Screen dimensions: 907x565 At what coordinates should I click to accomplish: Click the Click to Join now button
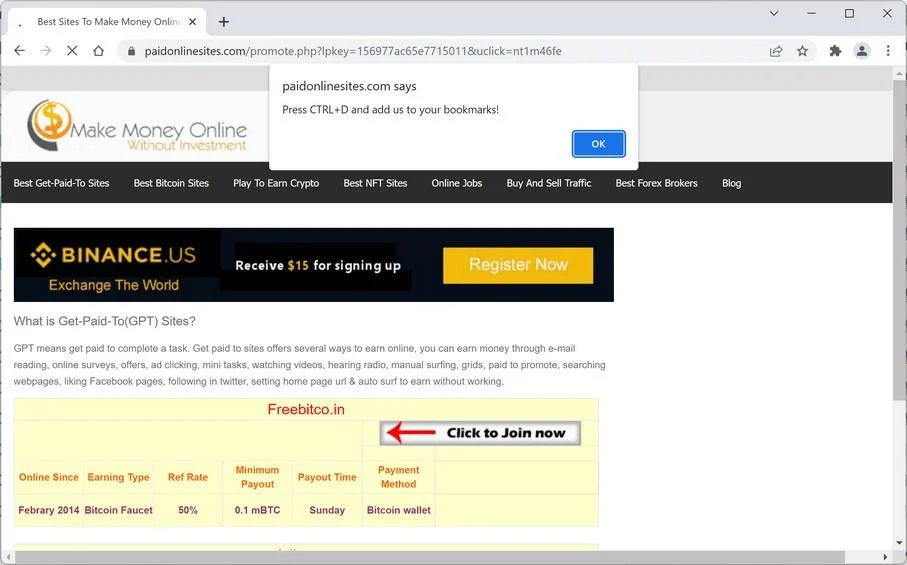(480, 433)
